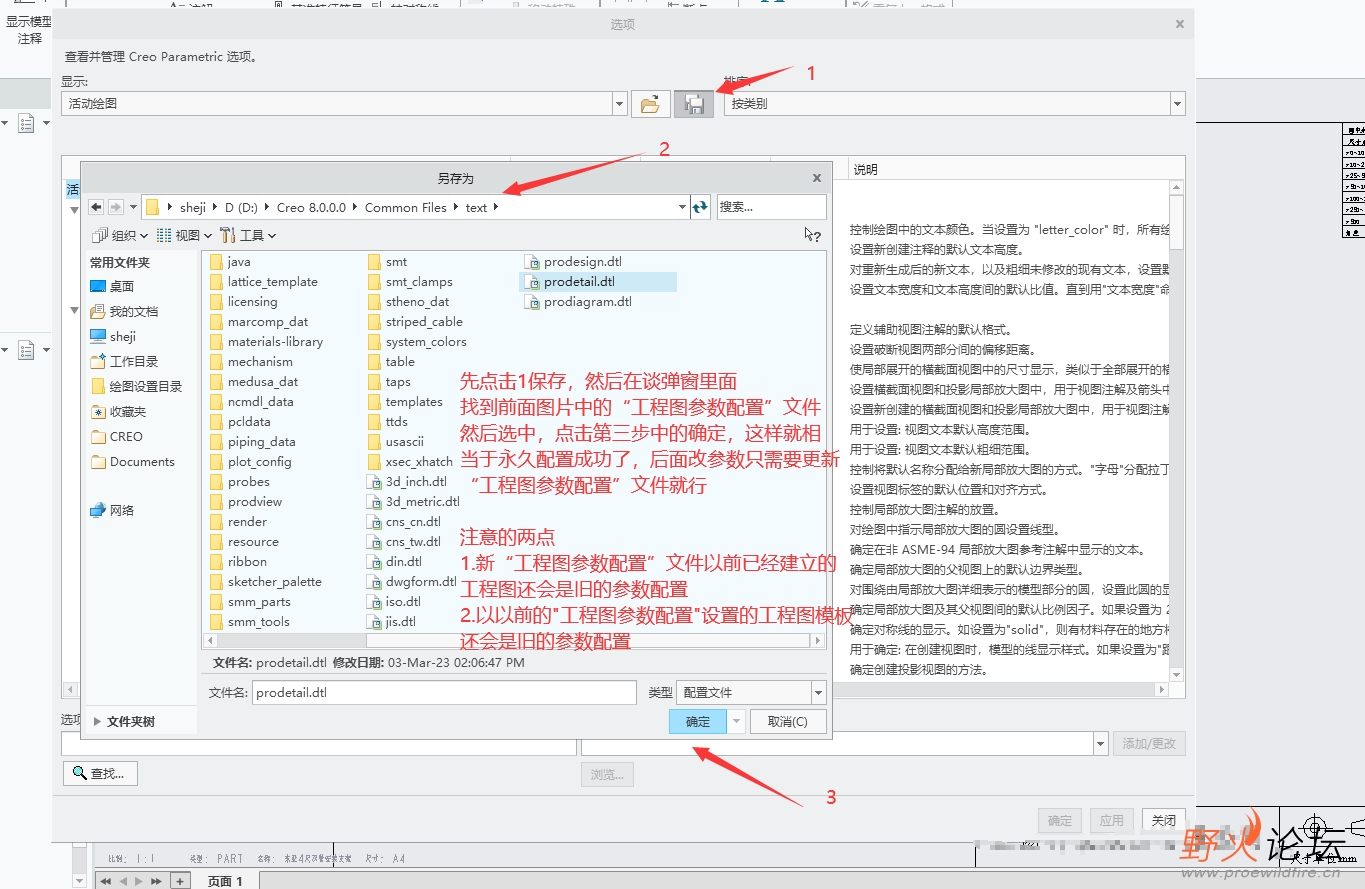Image resolution: width=1365 pixels, height=889 pixels.
Task: Open the lattice_template folder
Action: pyautogui.click(x=264, y=282)
